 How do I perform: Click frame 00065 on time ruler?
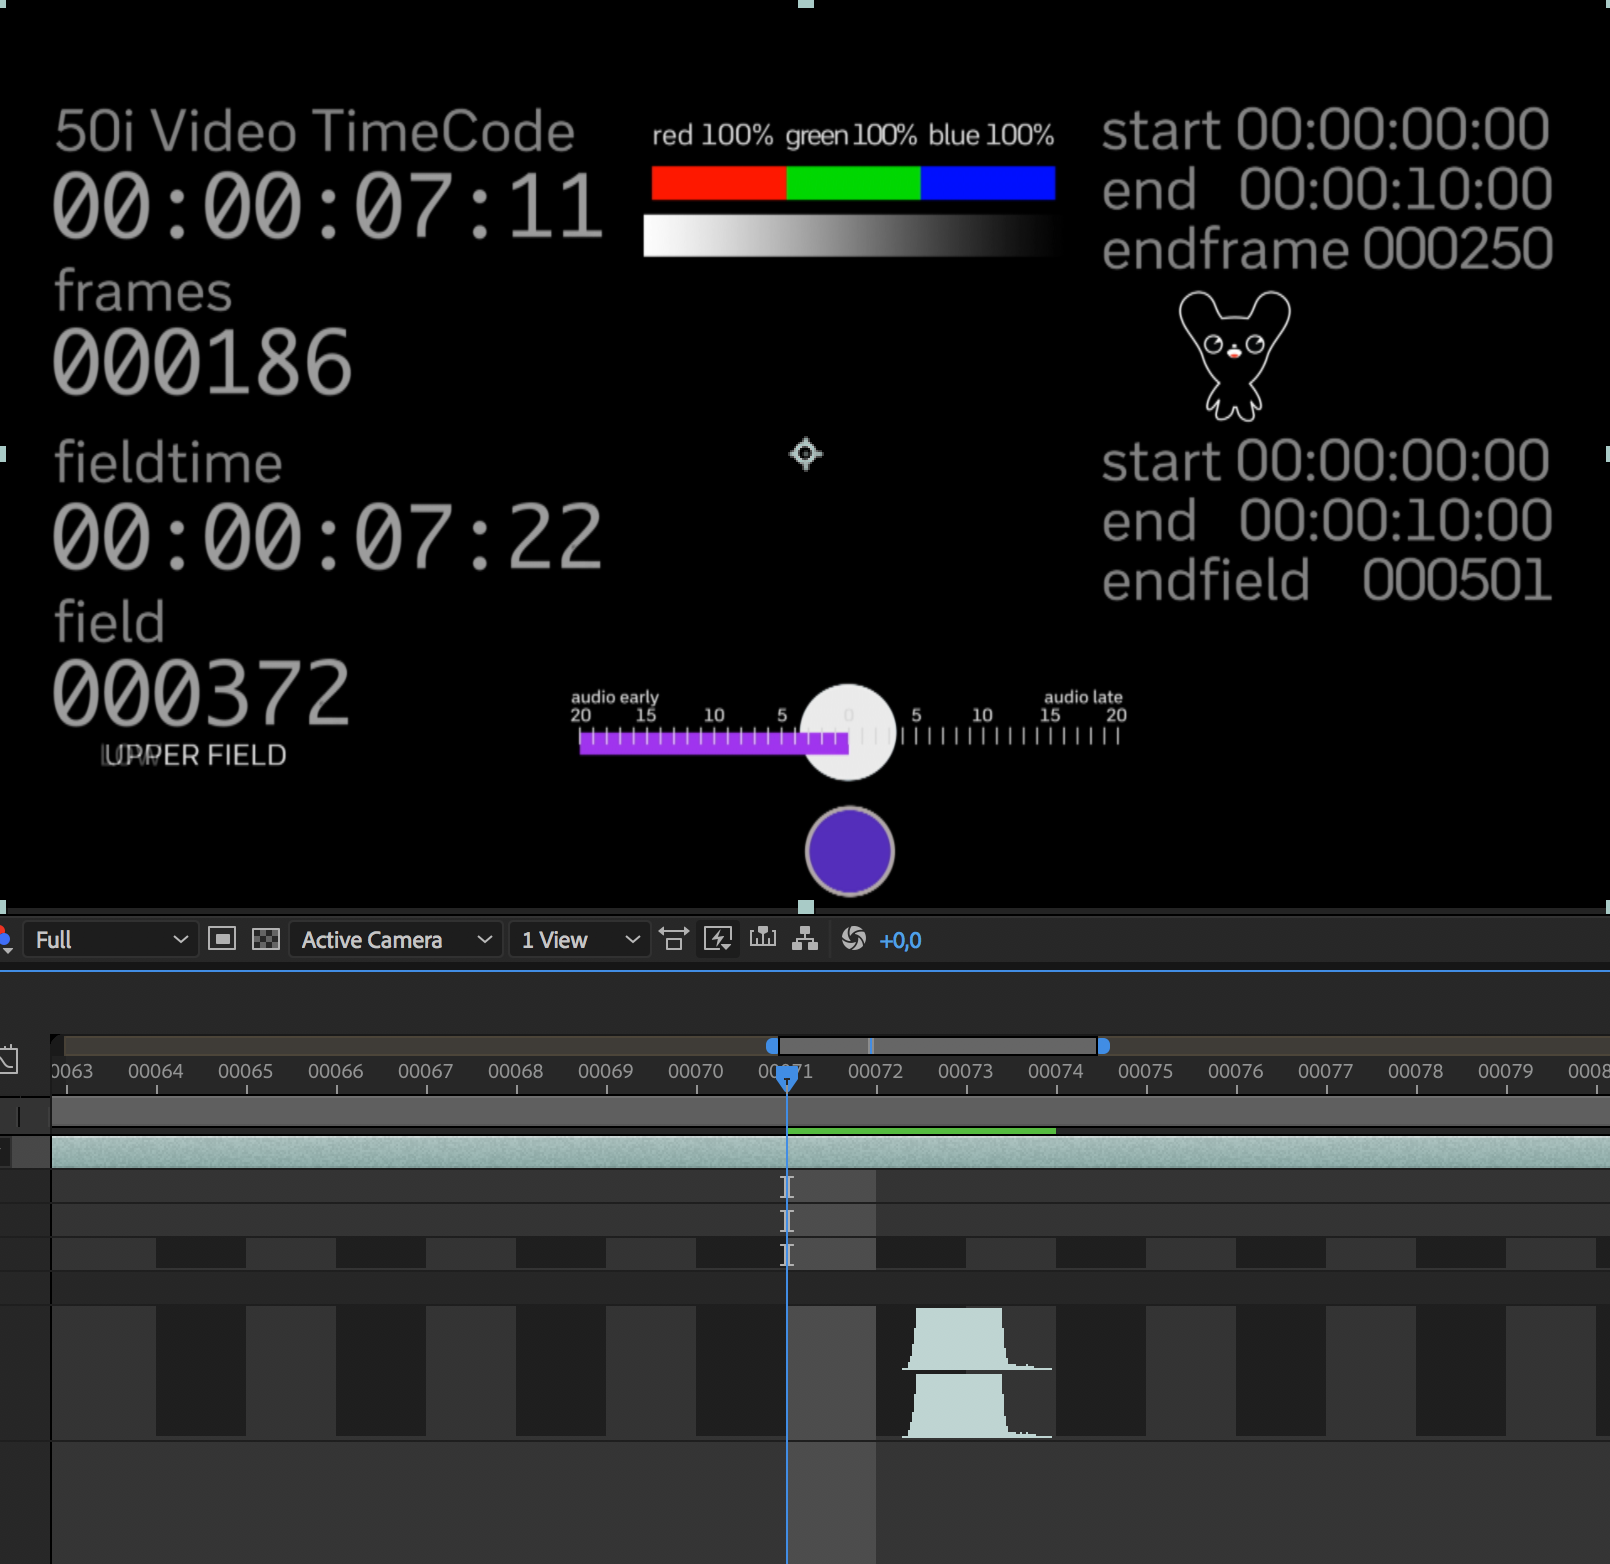point(246,1071)
